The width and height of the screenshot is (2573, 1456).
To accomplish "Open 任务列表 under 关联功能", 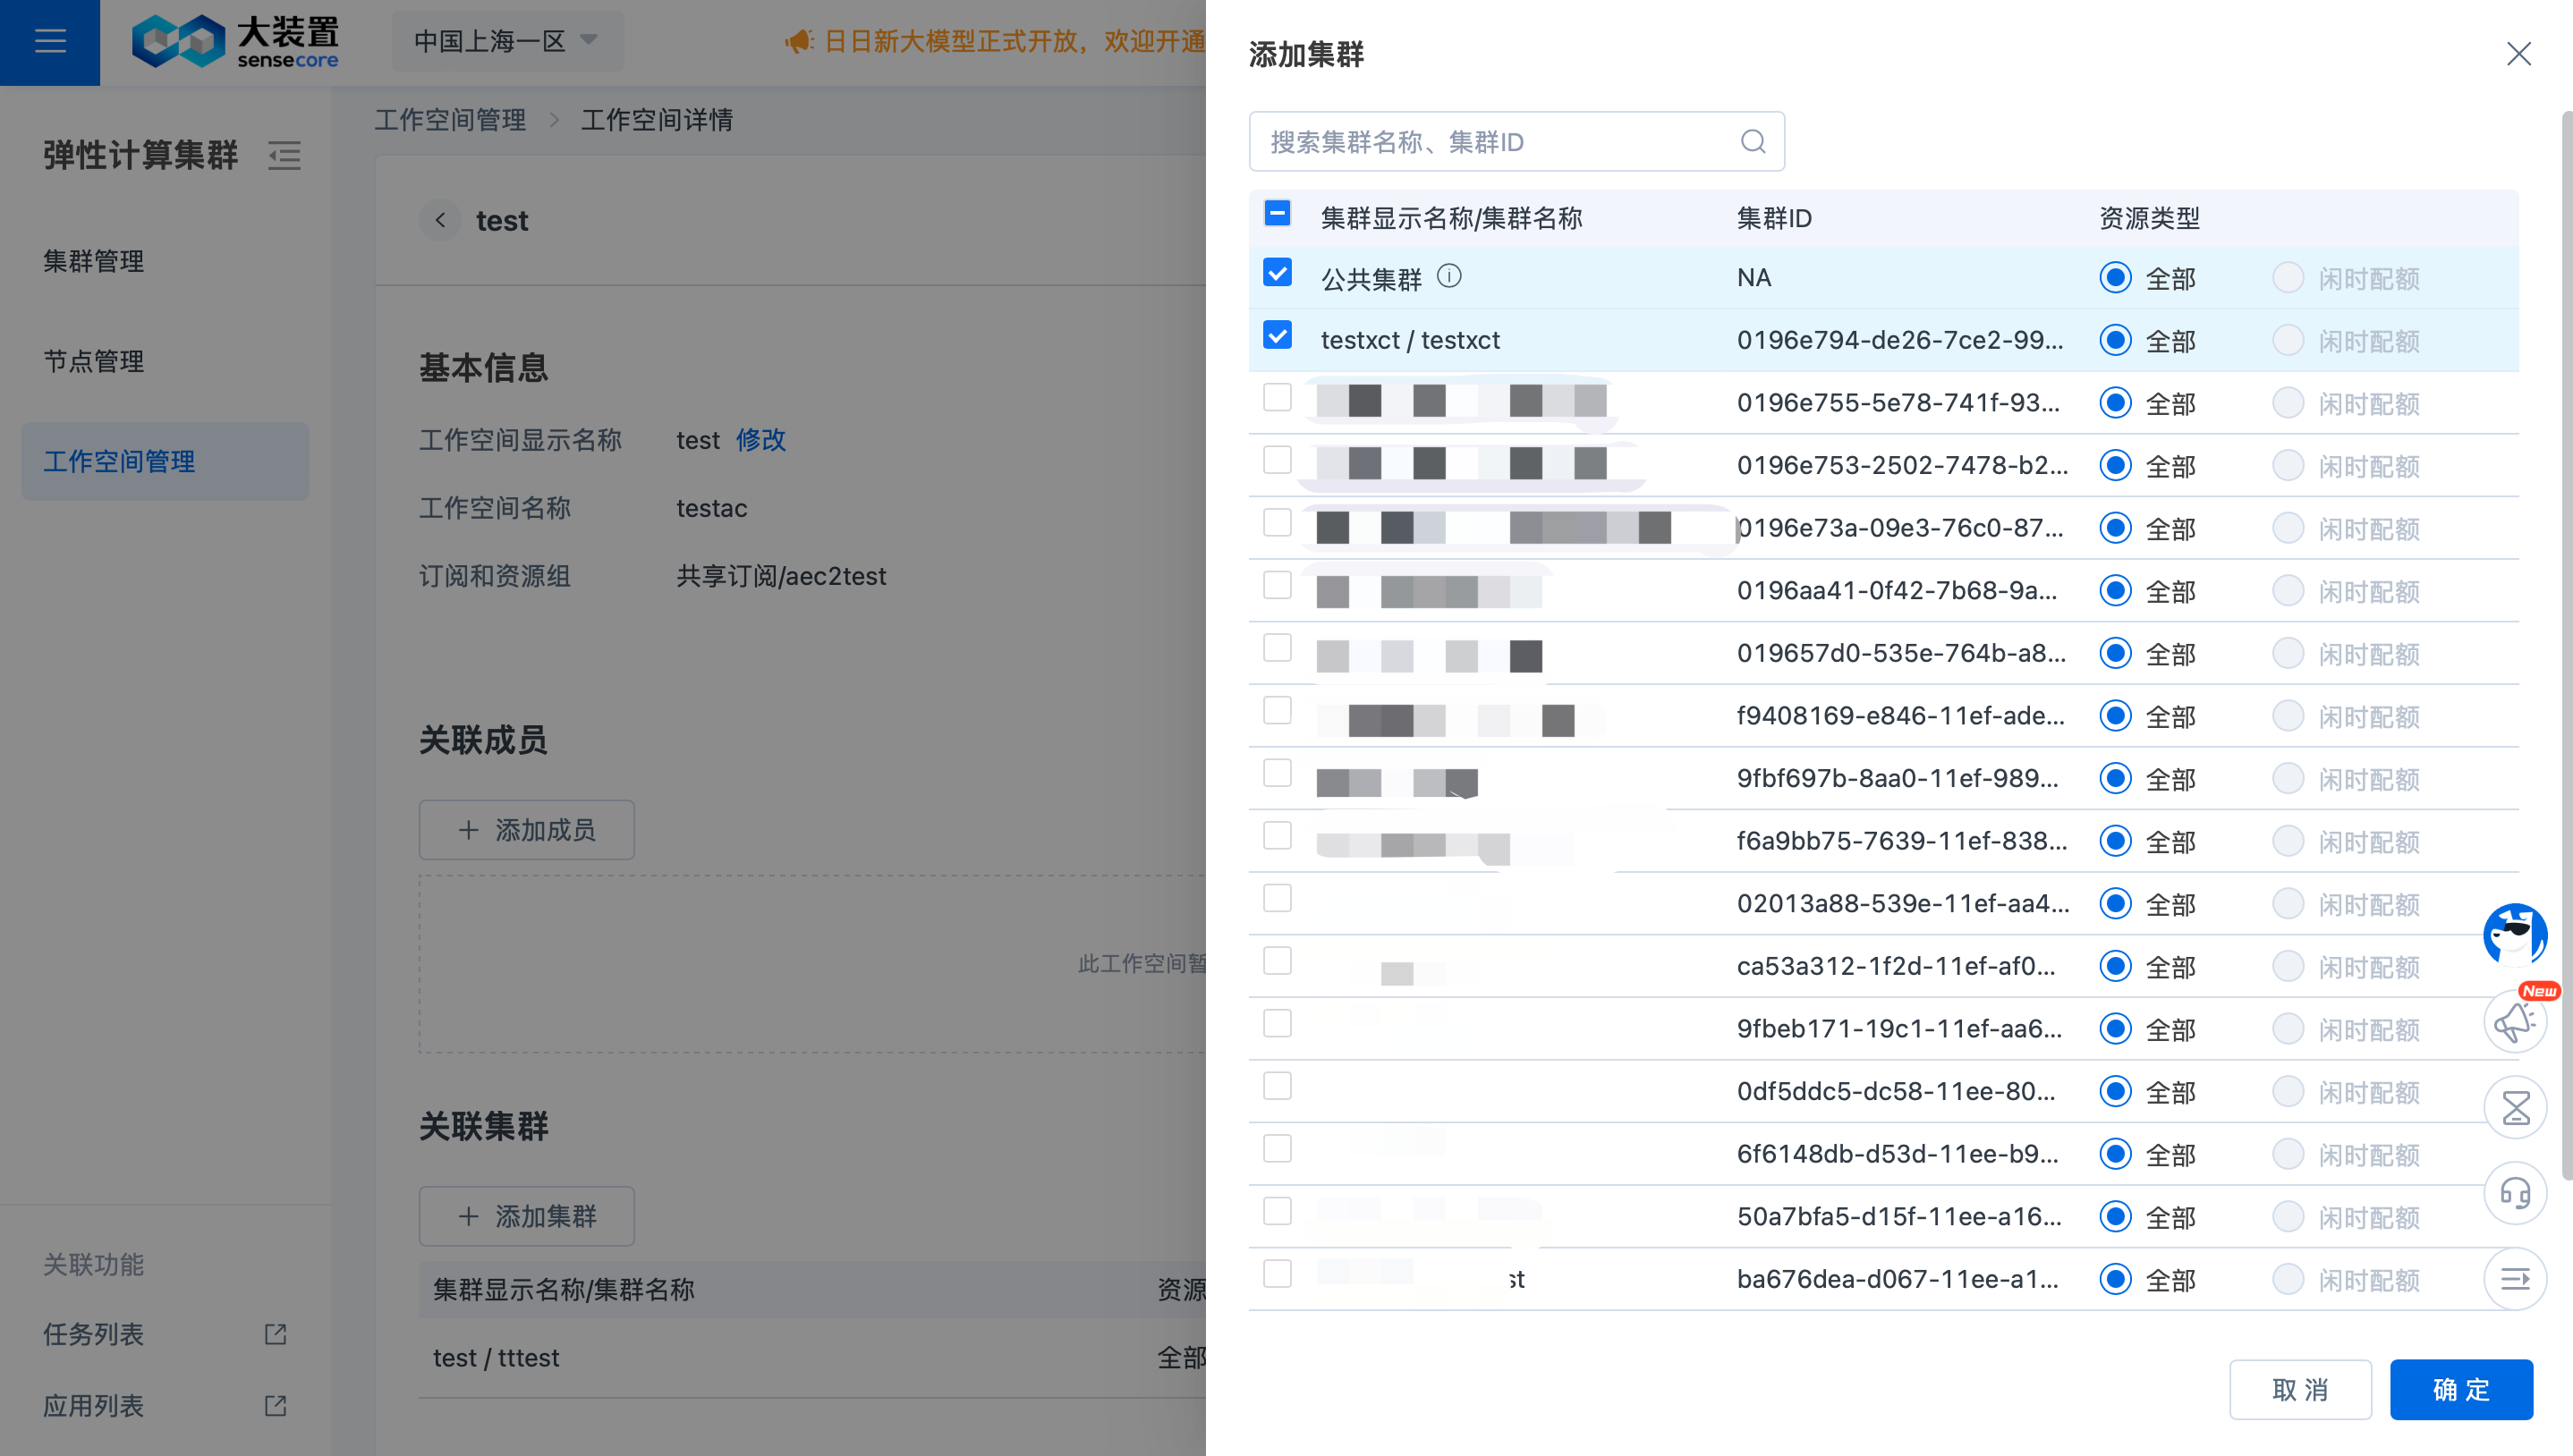I will tap(94, 1334).
